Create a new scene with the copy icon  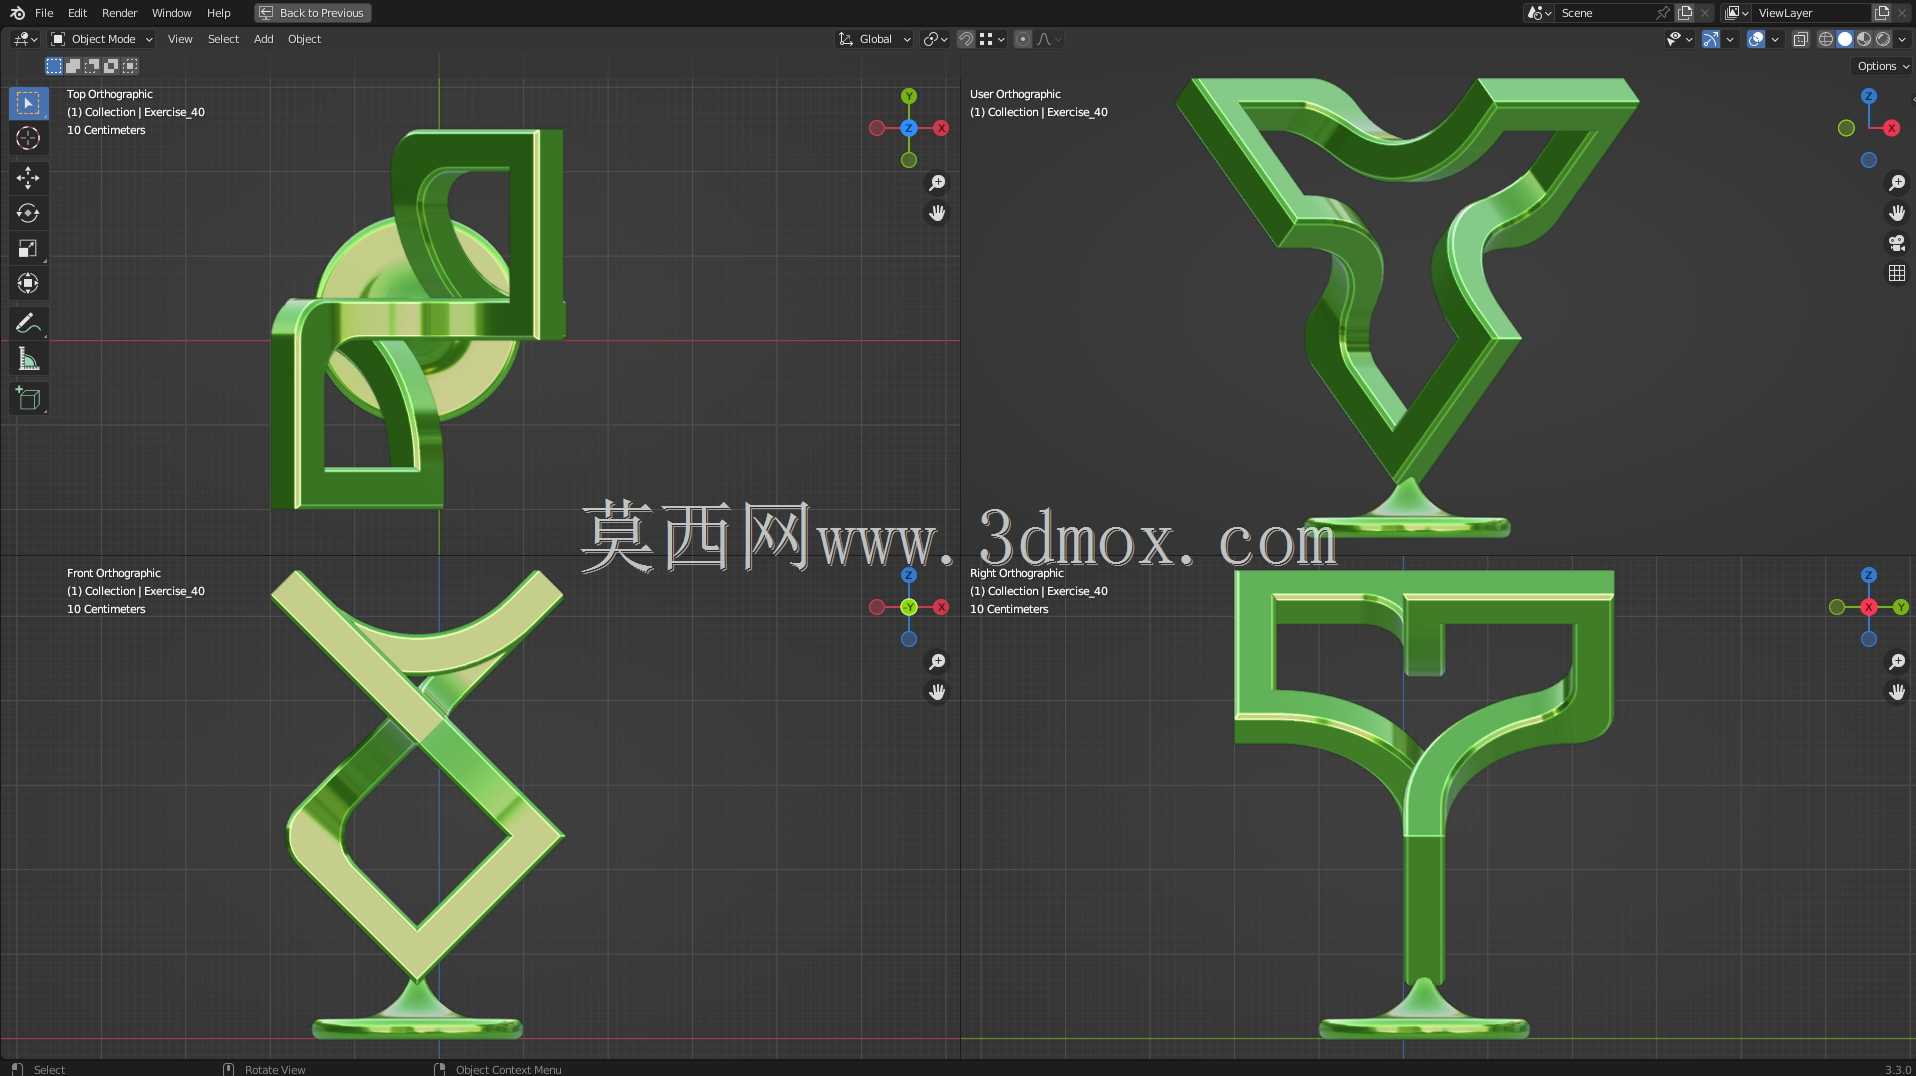1686,13
